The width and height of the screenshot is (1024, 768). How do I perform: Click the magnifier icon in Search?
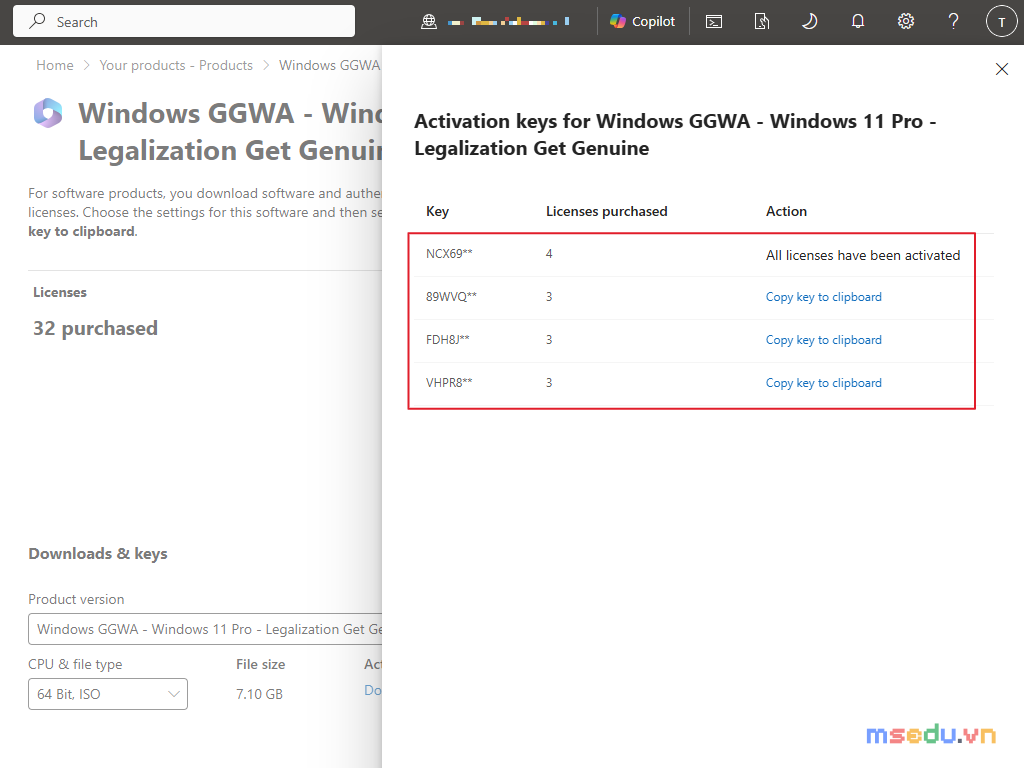pos(37,22)
